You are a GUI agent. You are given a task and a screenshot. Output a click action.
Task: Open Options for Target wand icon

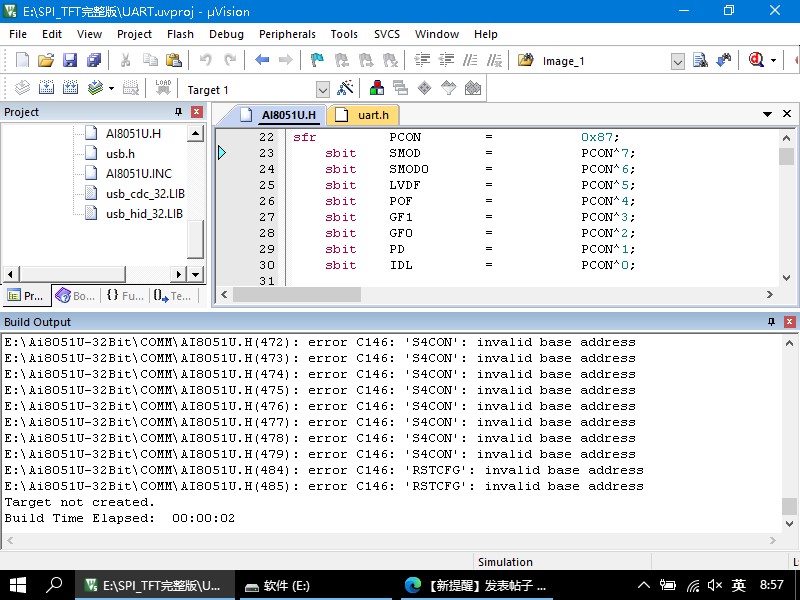pyautogui.click(x=345, y=88)
